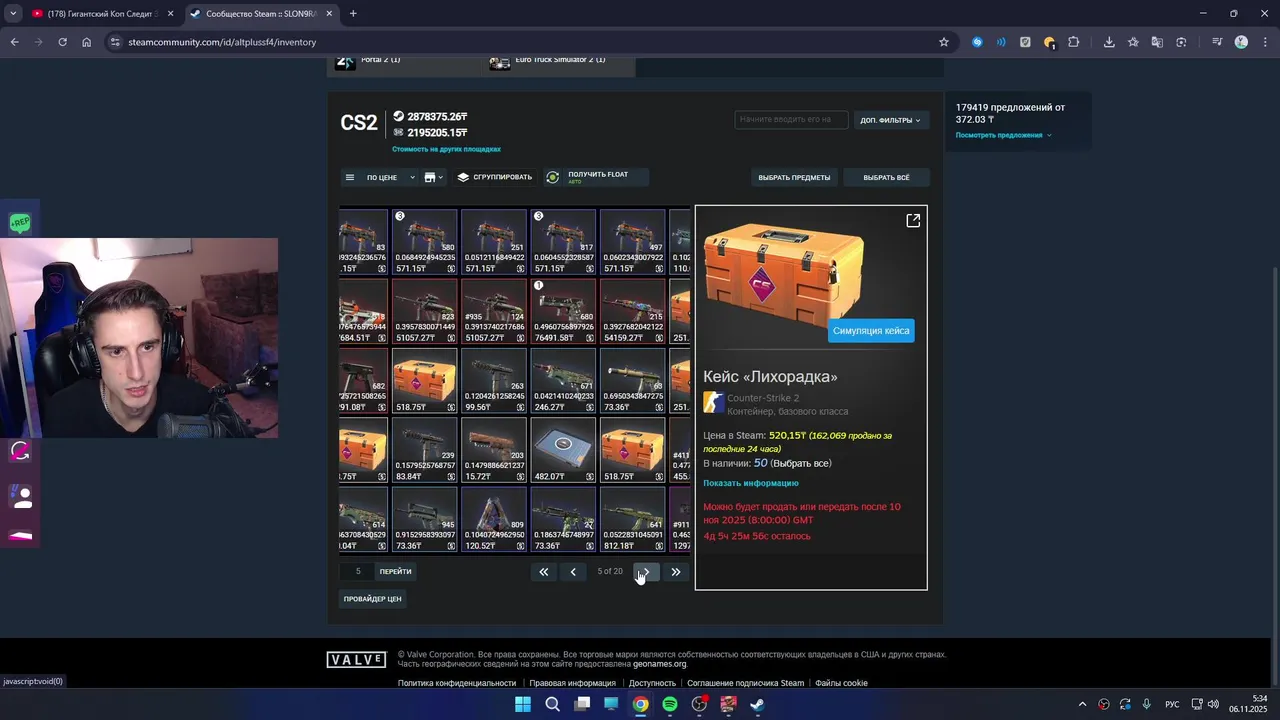Viewport: 1280px width, 720px height.
Task: Open Spotify from the taskbar
Action: pos(670,704)
